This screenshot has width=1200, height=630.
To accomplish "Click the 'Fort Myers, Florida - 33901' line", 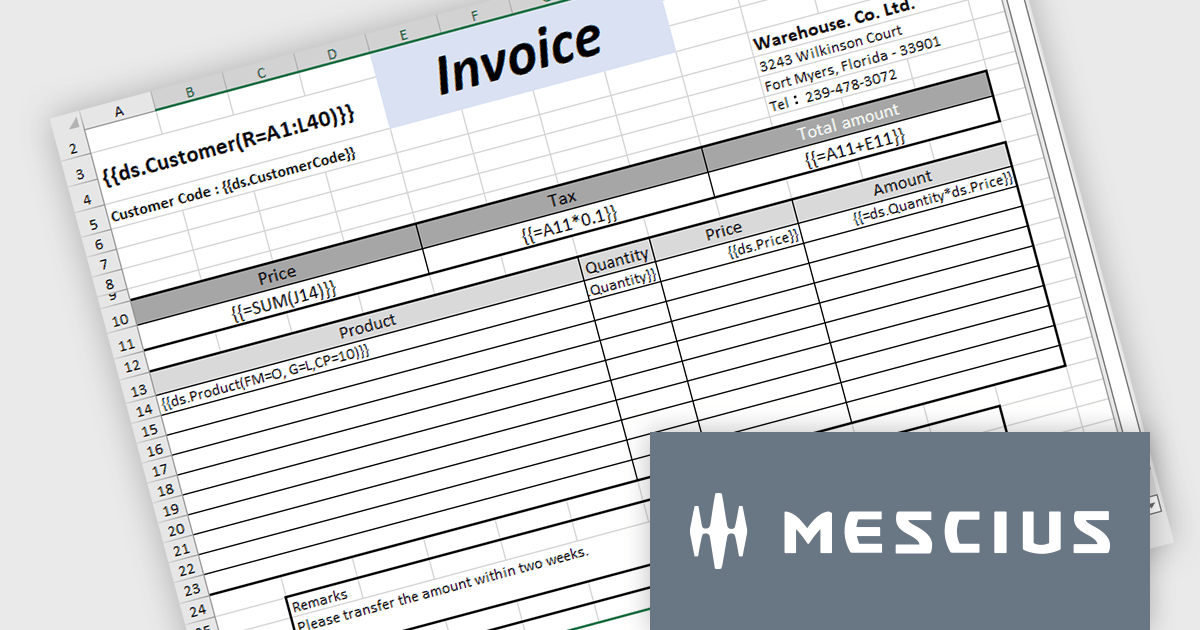I will coord(853,65).
